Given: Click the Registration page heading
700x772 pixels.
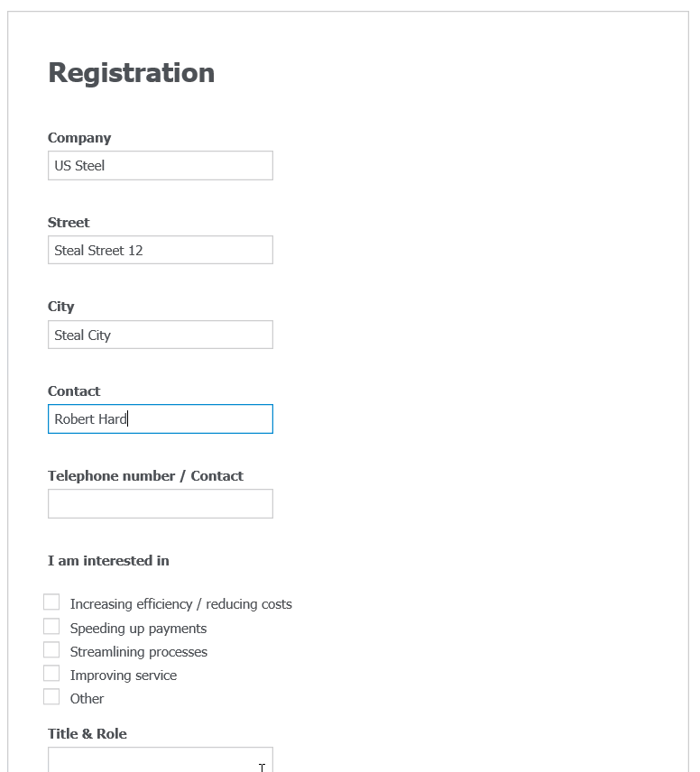Looking at the screenshot, I should [131, 73].
